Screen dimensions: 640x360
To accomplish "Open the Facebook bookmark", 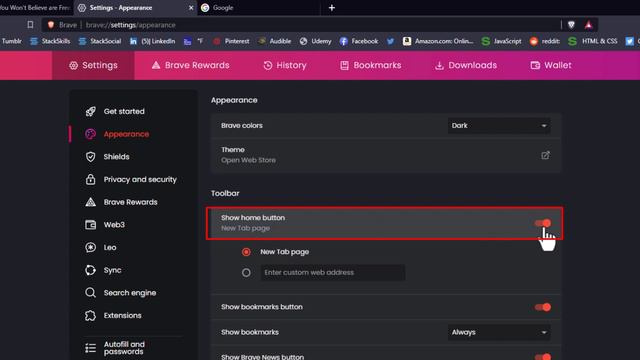I will click(x=359, y=41).
